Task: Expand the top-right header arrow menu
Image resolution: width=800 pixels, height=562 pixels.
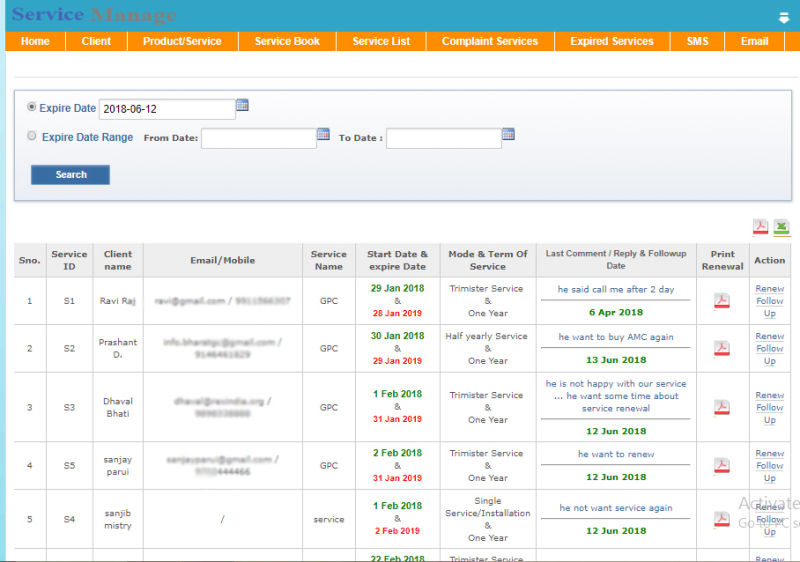Action: [784, 17]
